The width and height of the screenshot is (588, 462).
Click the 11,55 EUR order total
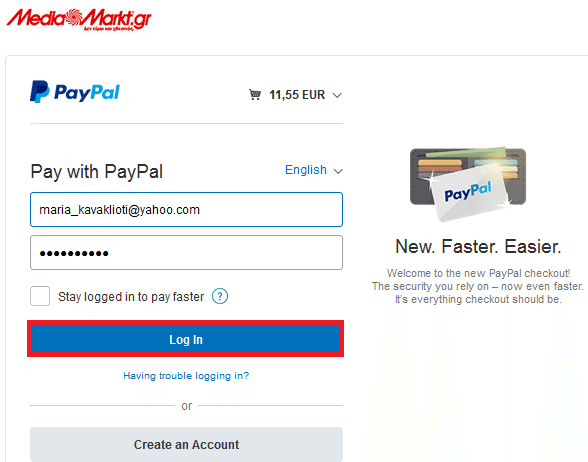[297, 95]
